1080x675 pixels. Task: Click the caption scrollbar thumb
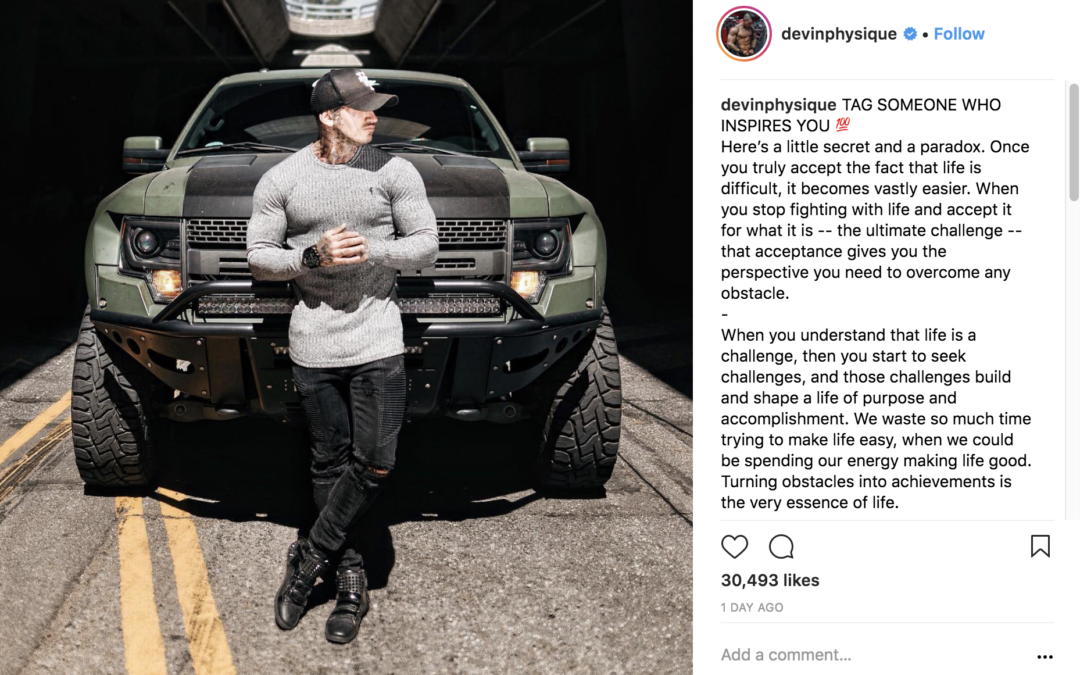tap(1073, 142)
